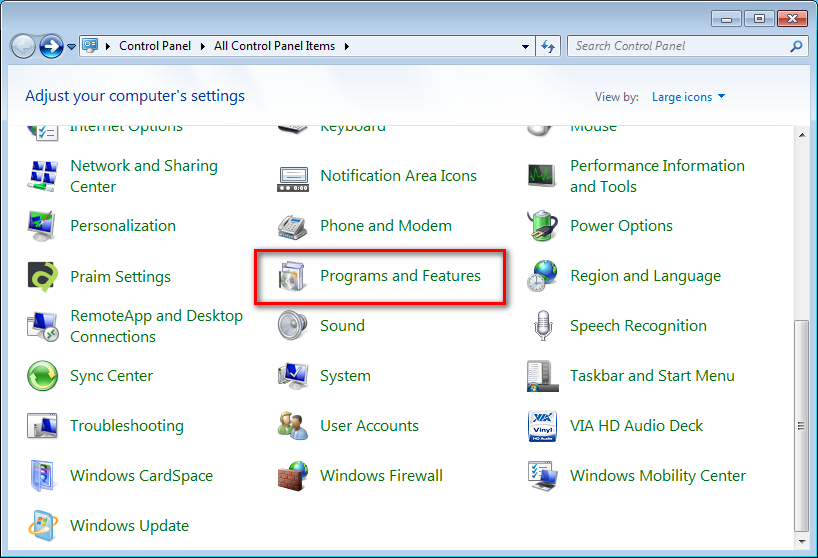Image resolution: width=818 pixels, height=558 pixels.
Task: Click the Windows Mobility Center icon
Action: pyautogui.click(x=542, y=476)
